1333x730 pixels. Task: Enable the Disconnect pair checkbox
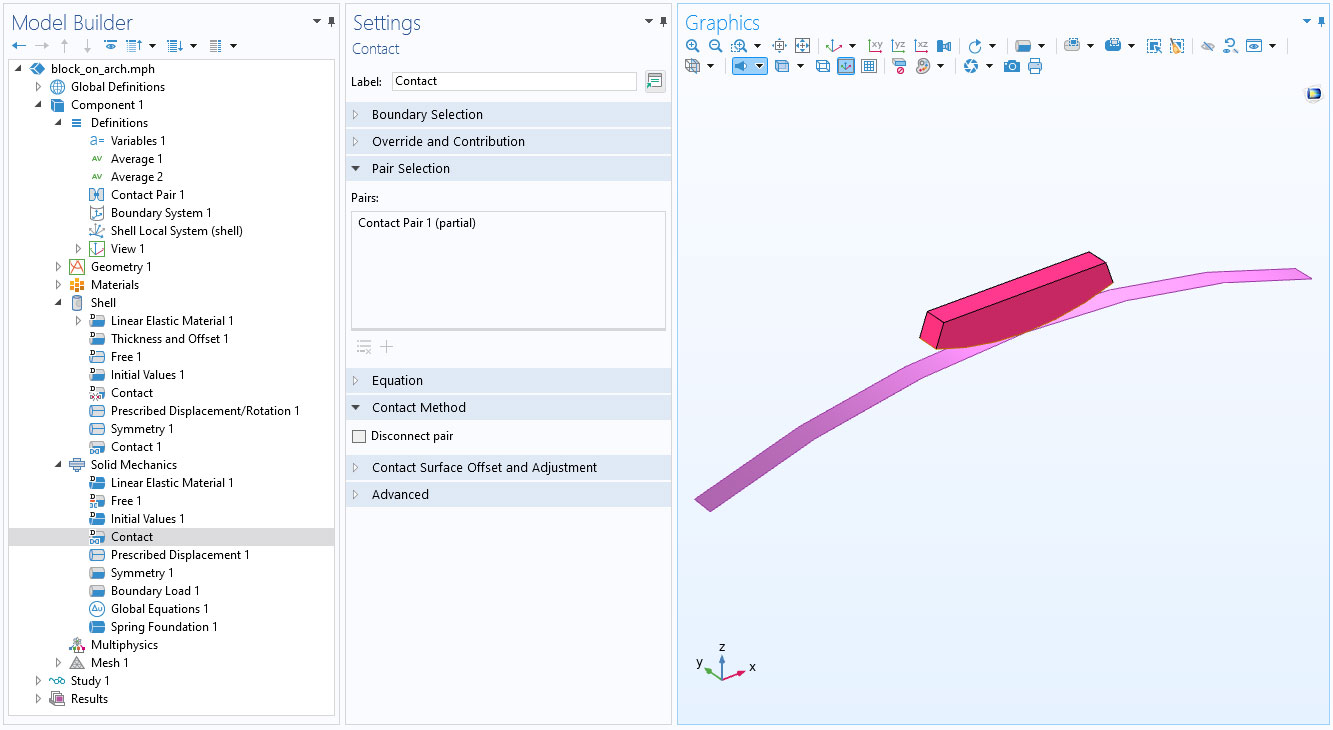pos(360,436)
